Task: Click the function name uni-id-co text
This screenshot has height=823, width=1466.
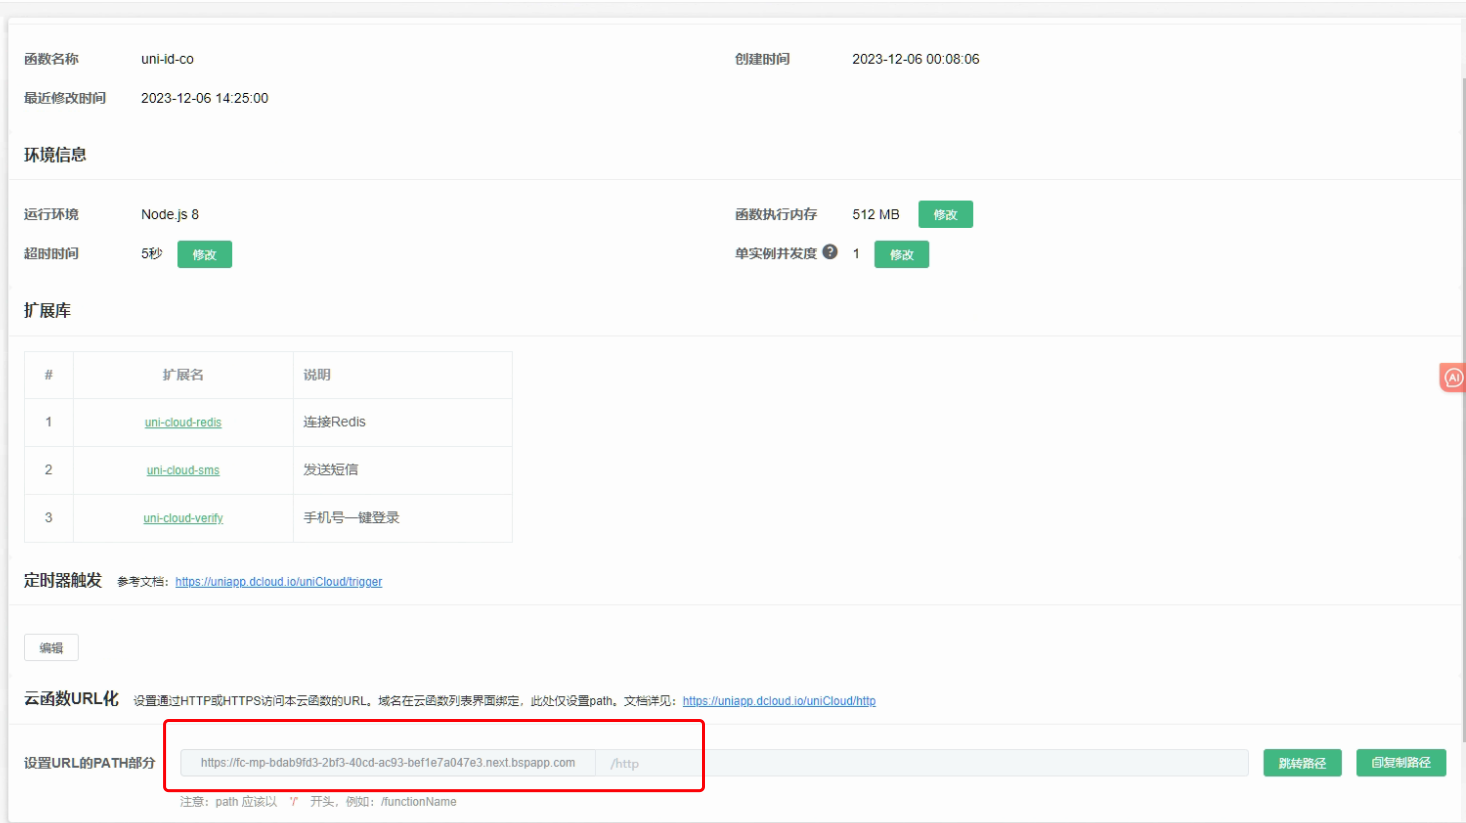Action: [167, 59]
